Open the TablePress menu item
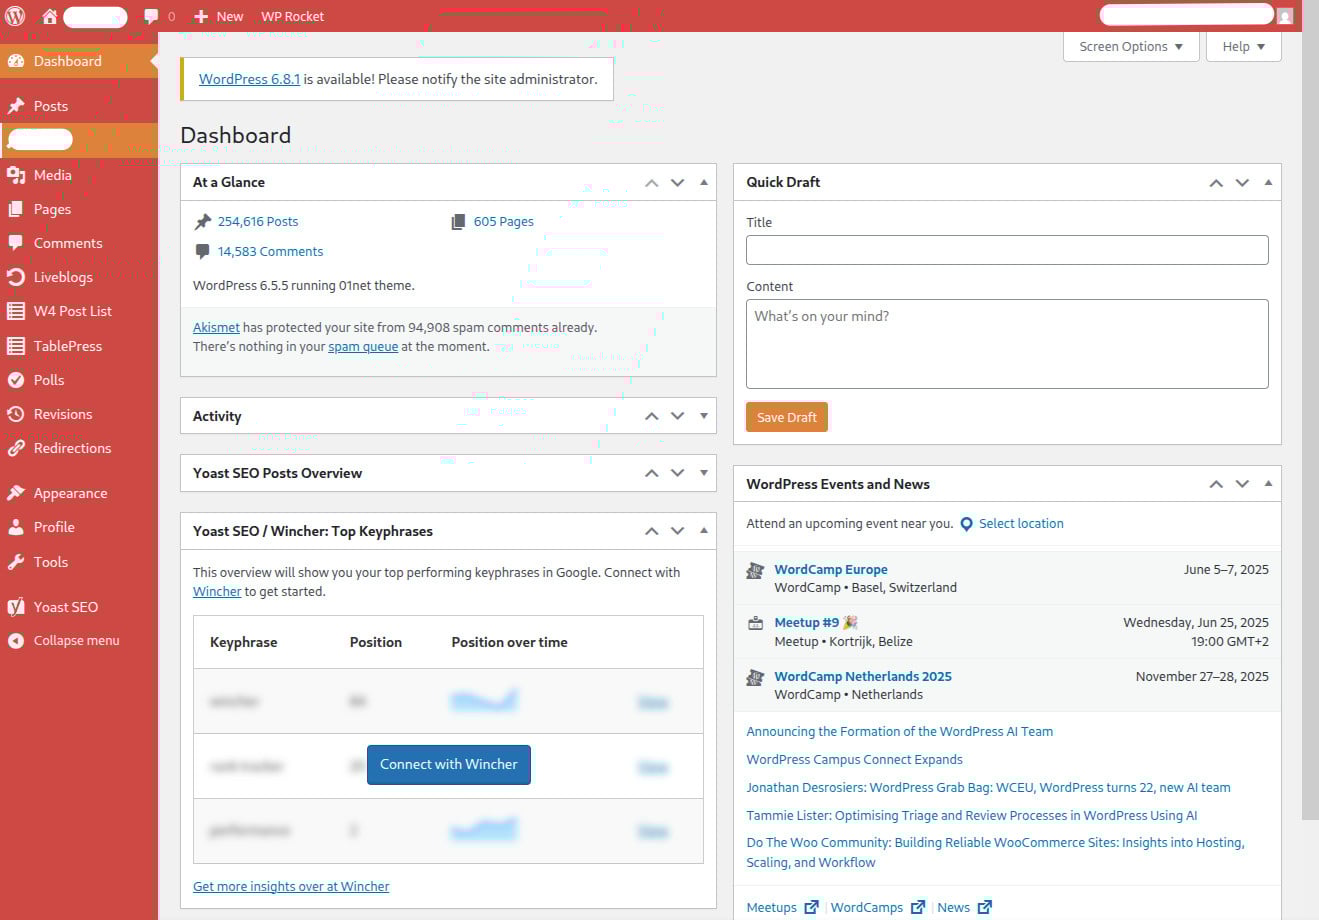 pyautogui.click(x=67, y=346)
